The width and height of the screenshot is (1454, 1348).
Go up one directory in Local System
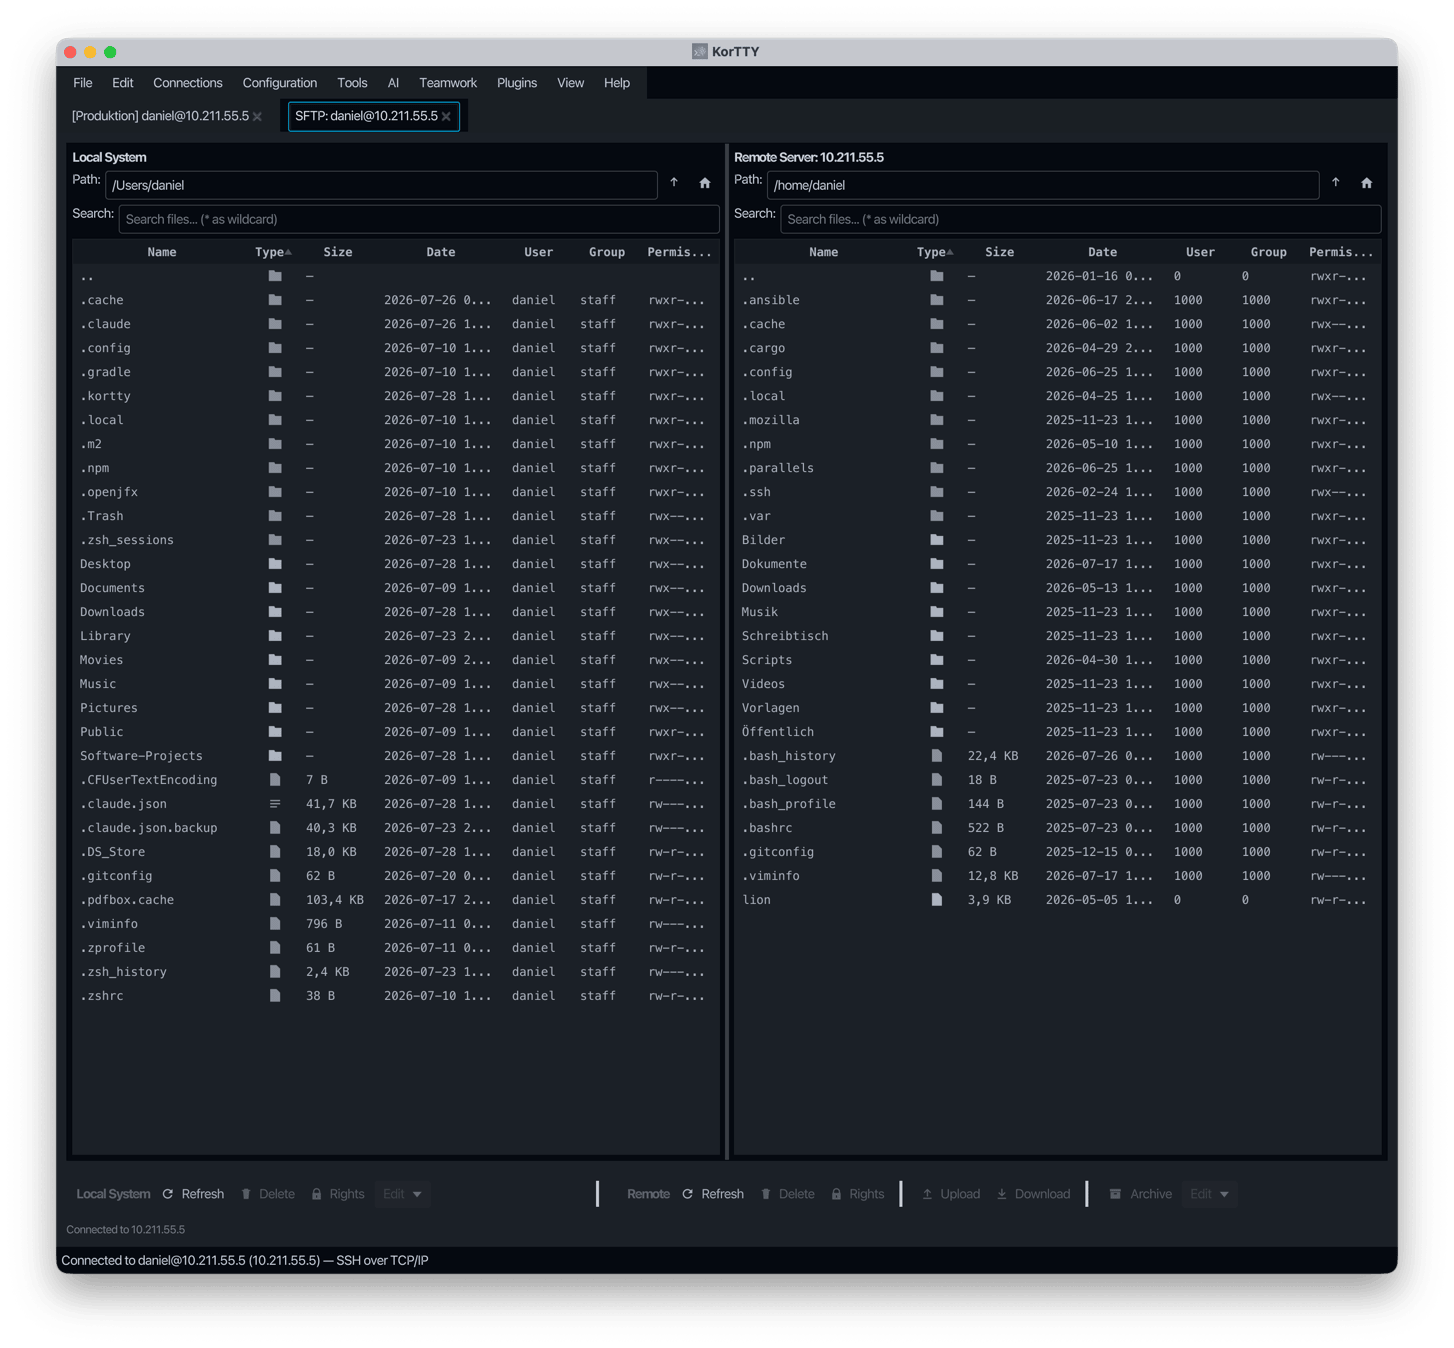click(674, 183)
